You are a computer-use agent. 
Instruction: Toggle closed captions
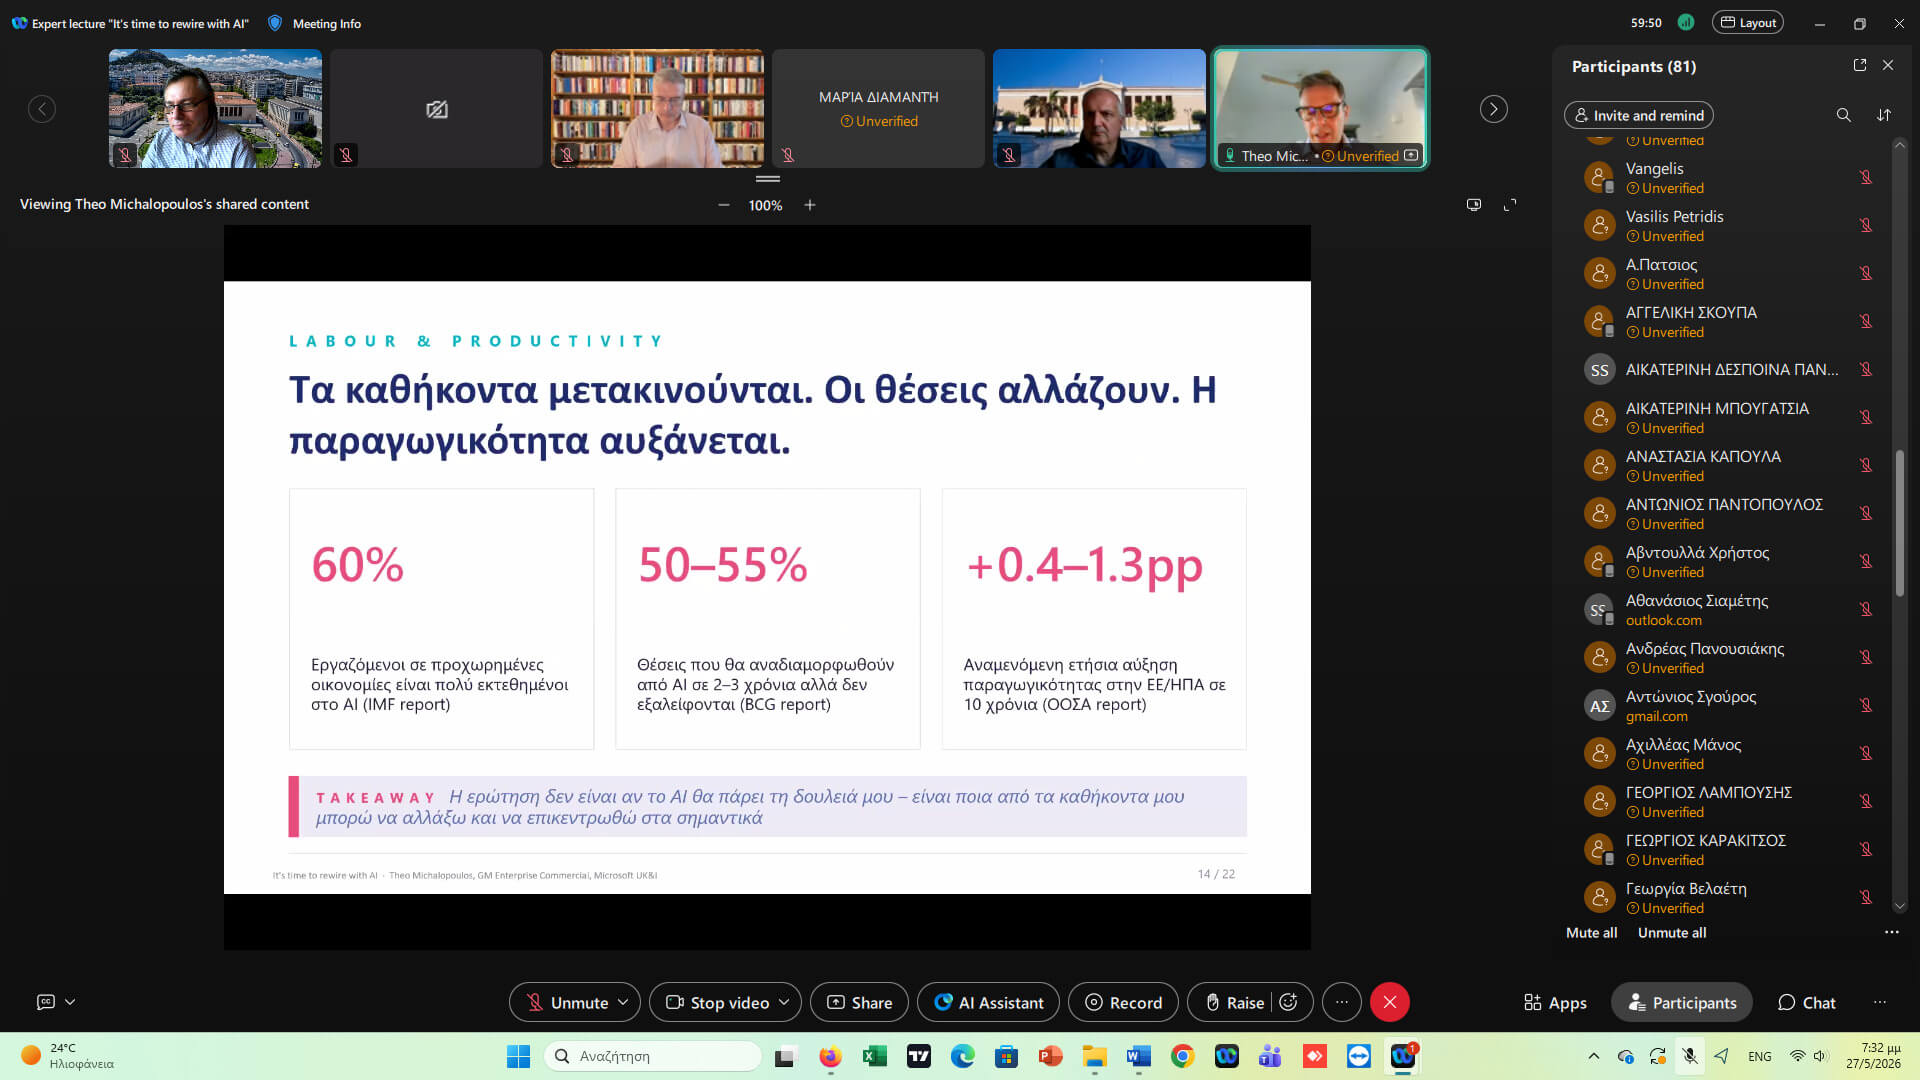click(x=45, y=1001)
